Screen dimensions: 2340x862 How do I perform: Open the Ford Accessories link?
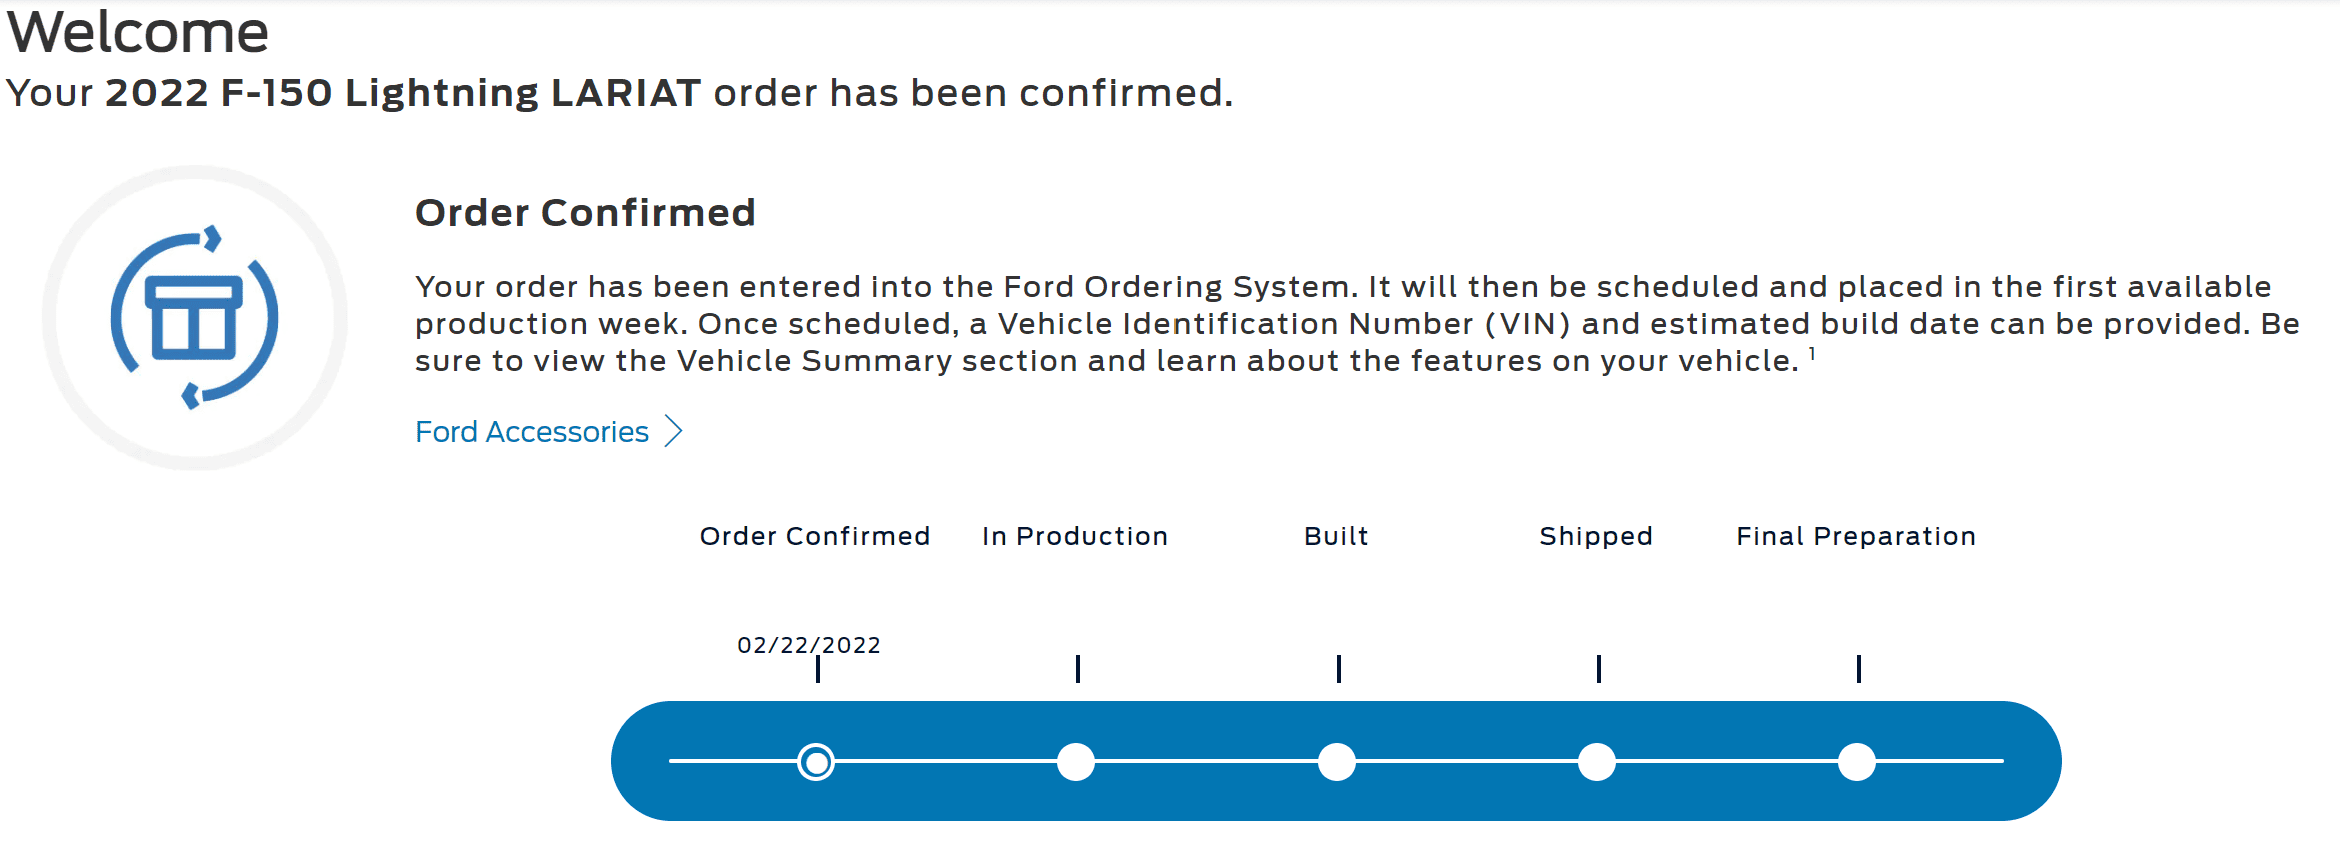(x=532, y=432)
